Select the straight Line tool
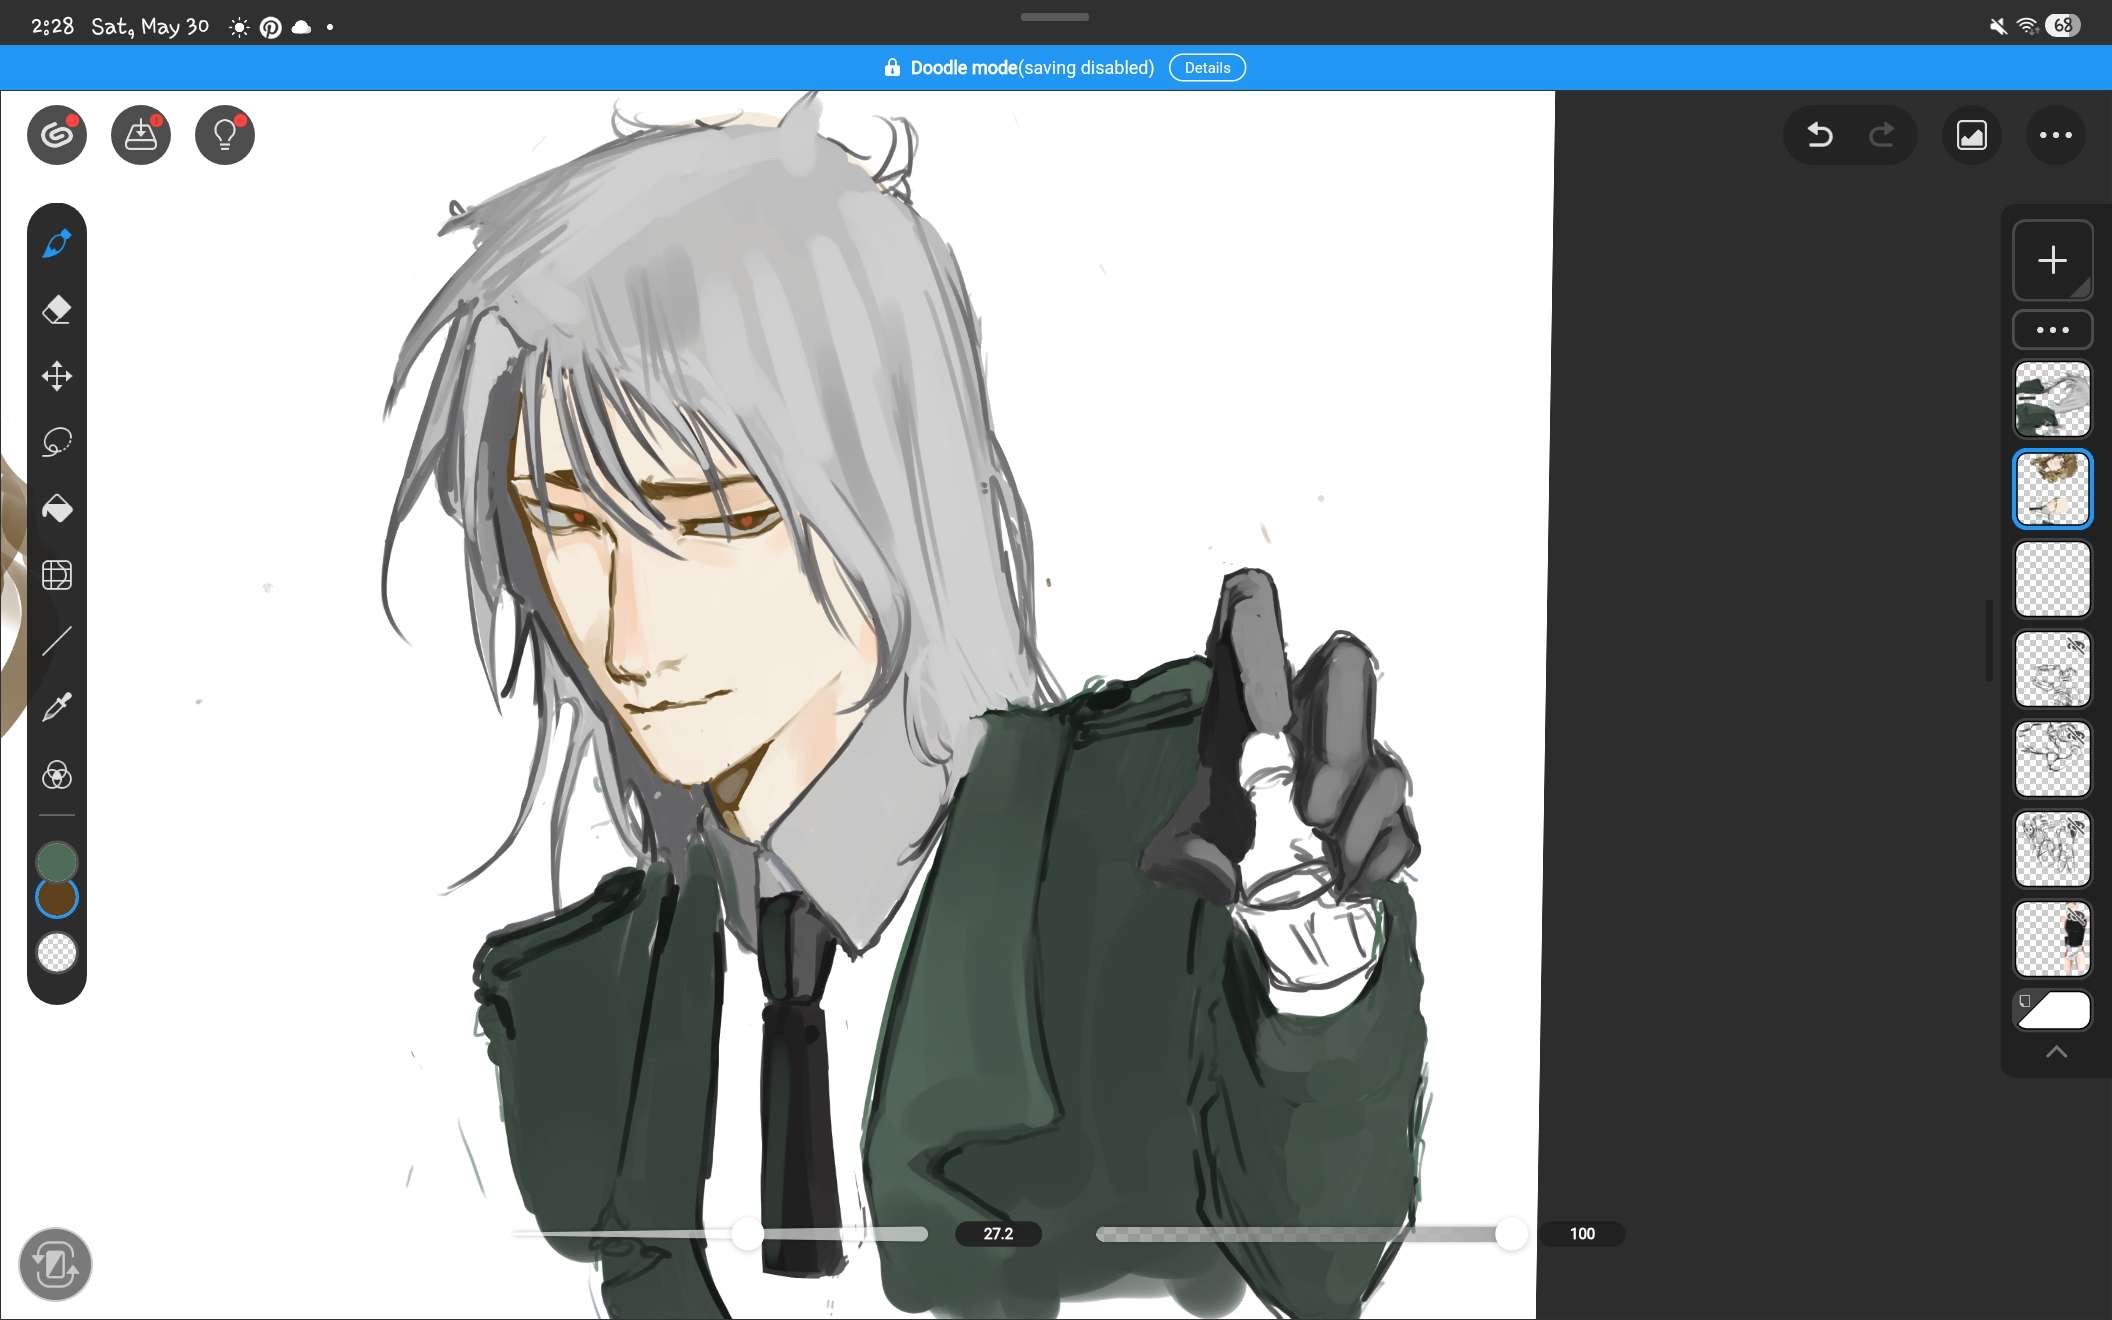This screenshot has height=1320, width=2112. (x=57, y=641)
